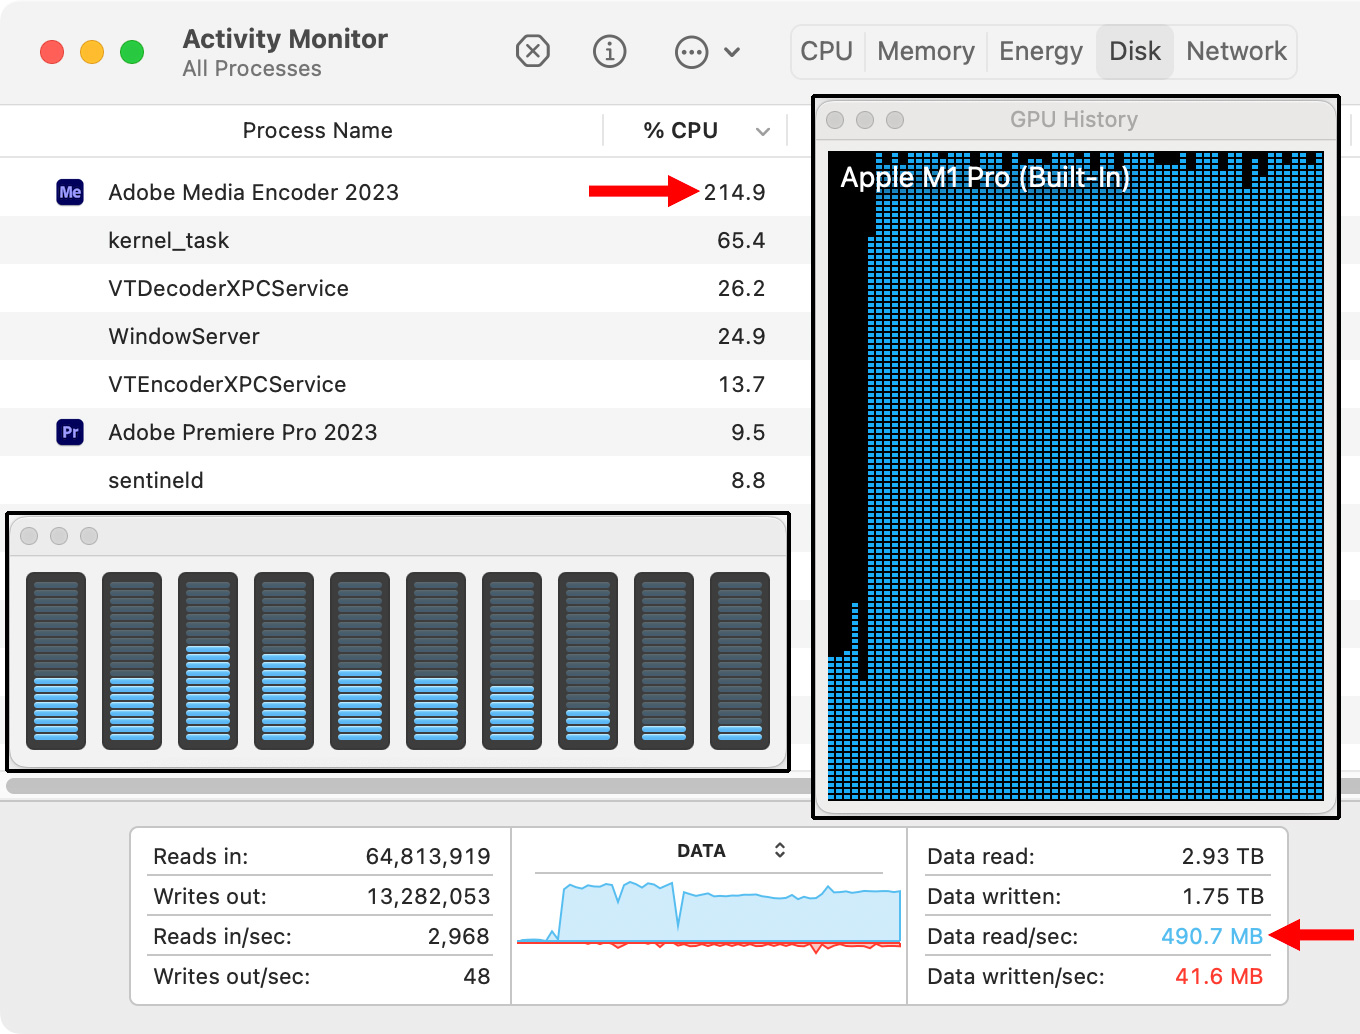Switch to the Energy tab
This screenshot has height=1034, width=1360.
pos(1041,51)
